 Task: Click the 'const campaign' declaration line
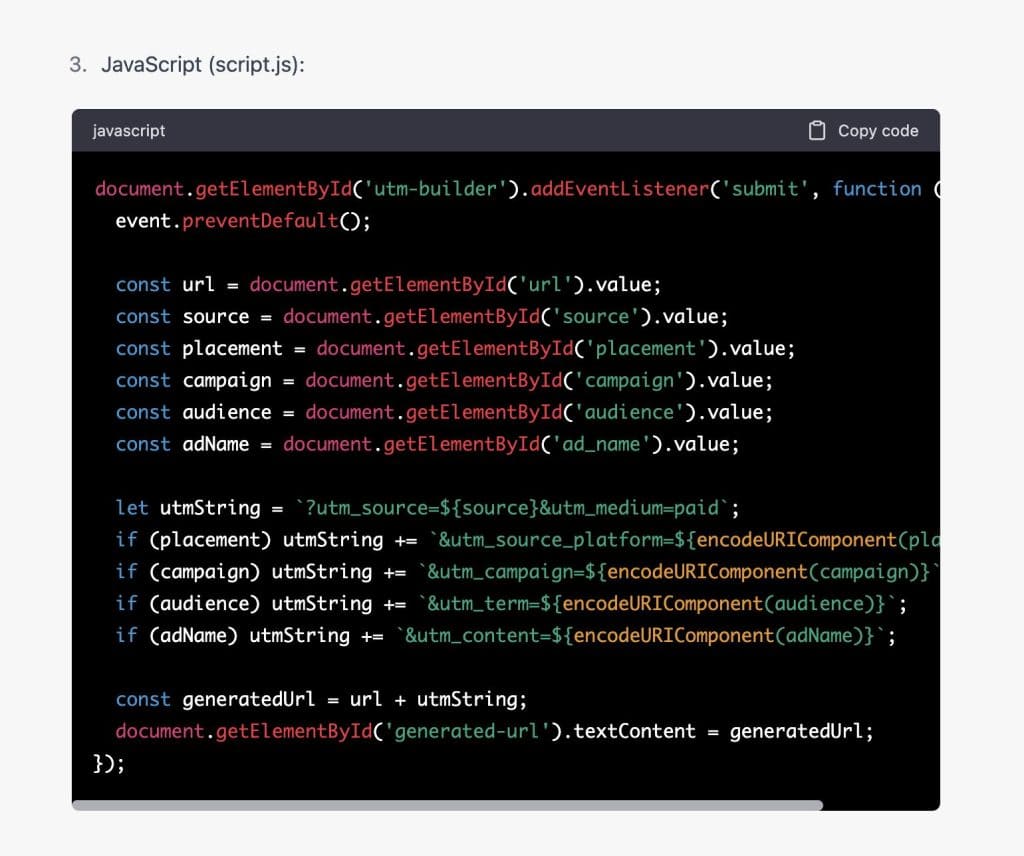444,381
